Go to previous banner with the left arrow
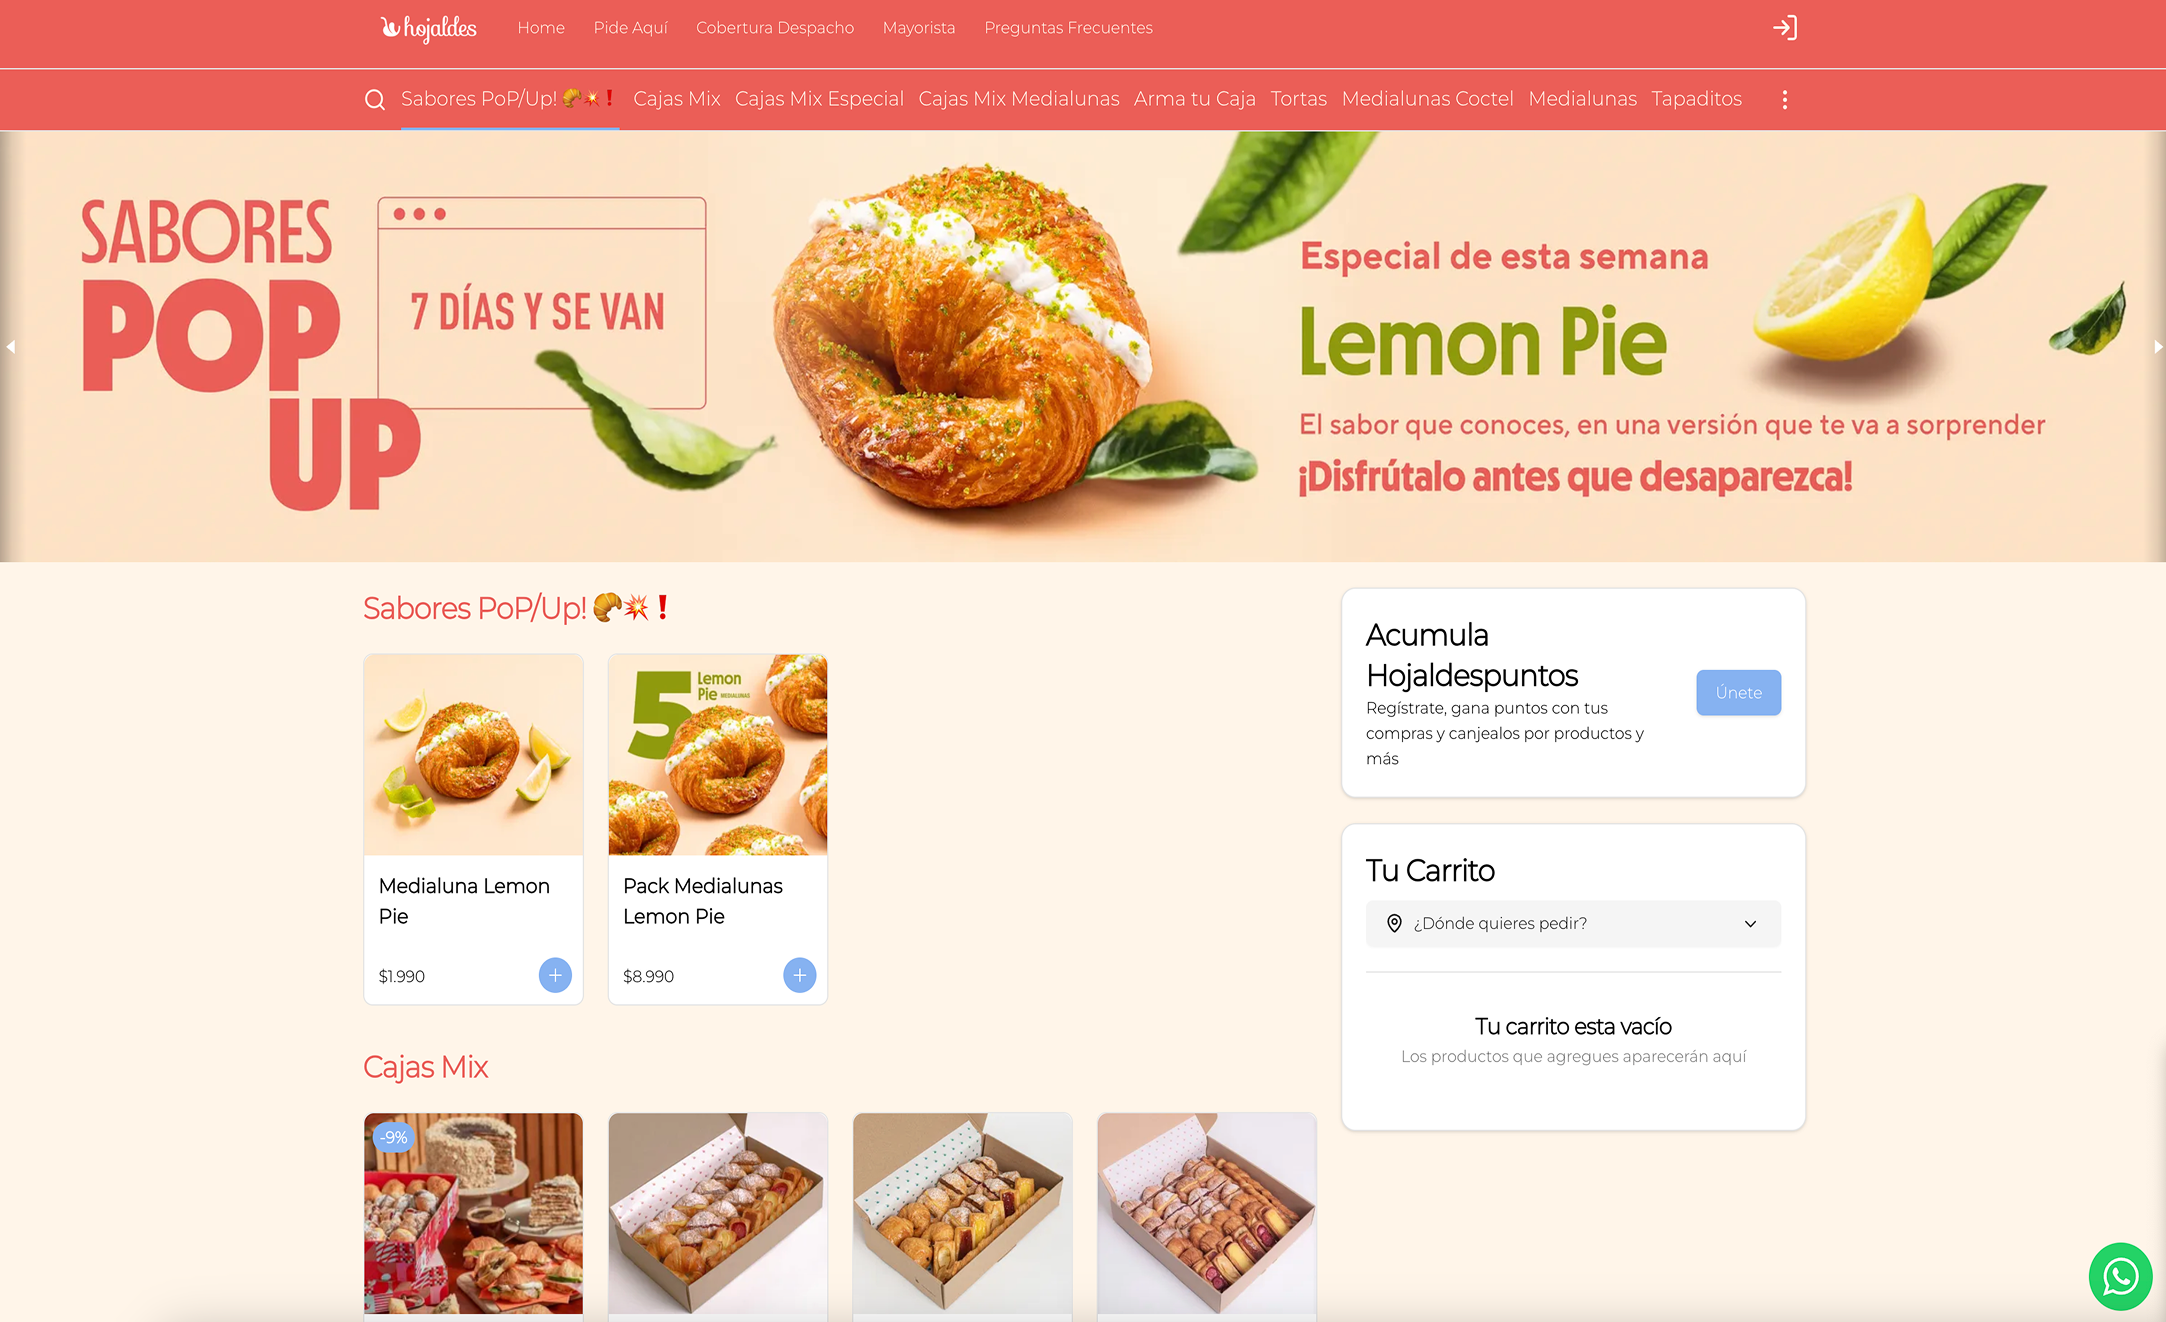 11,347
